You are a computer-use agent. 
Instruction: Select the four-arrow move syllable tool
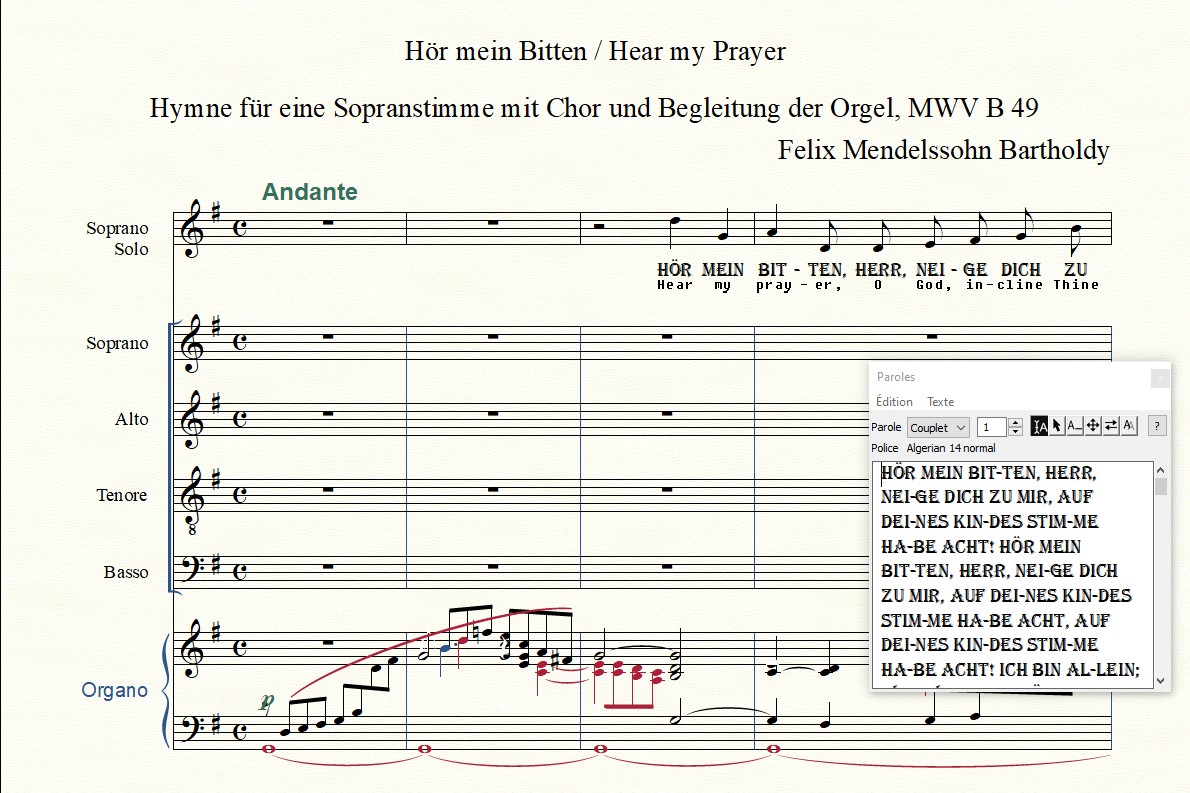(1093, 426)
